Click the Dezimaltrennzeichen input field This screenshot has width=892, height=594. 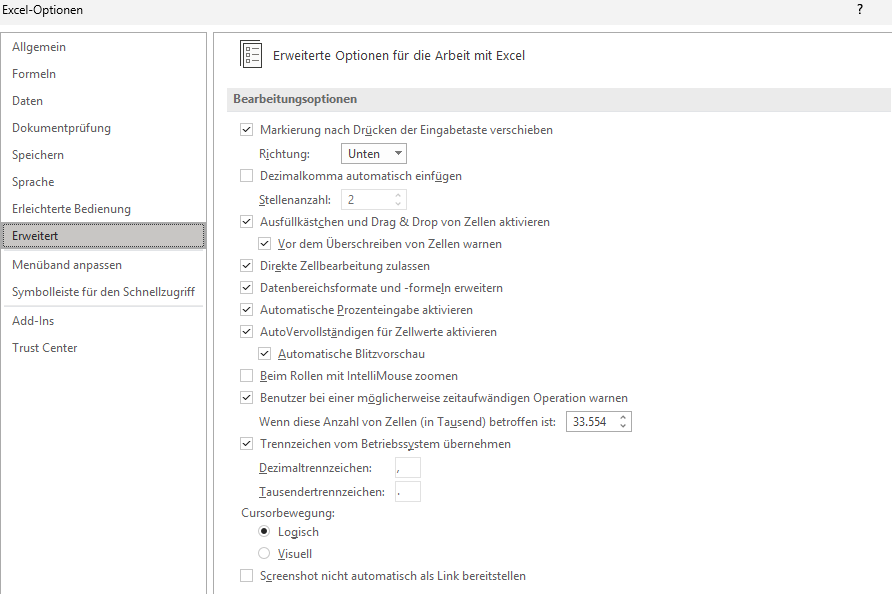coord(408,468)
